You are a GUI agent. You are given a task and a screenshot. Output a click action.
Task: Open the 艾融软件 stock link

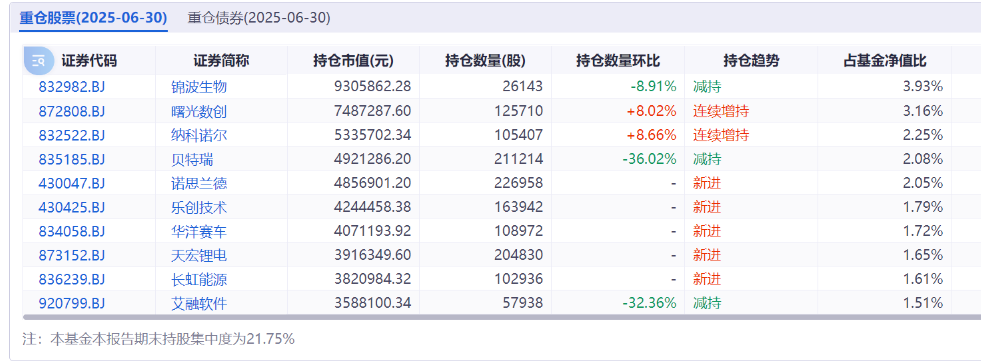coord(199,304)
